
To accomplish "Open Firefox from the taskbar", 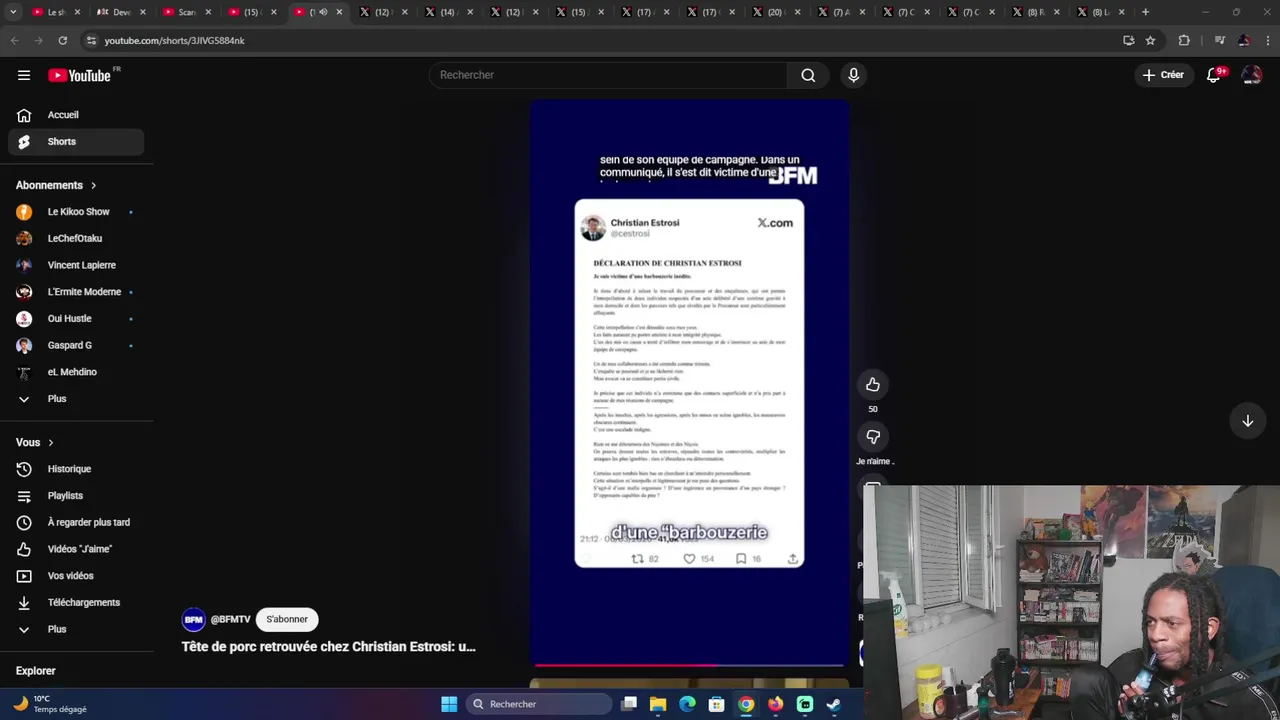I will point(775,704).
